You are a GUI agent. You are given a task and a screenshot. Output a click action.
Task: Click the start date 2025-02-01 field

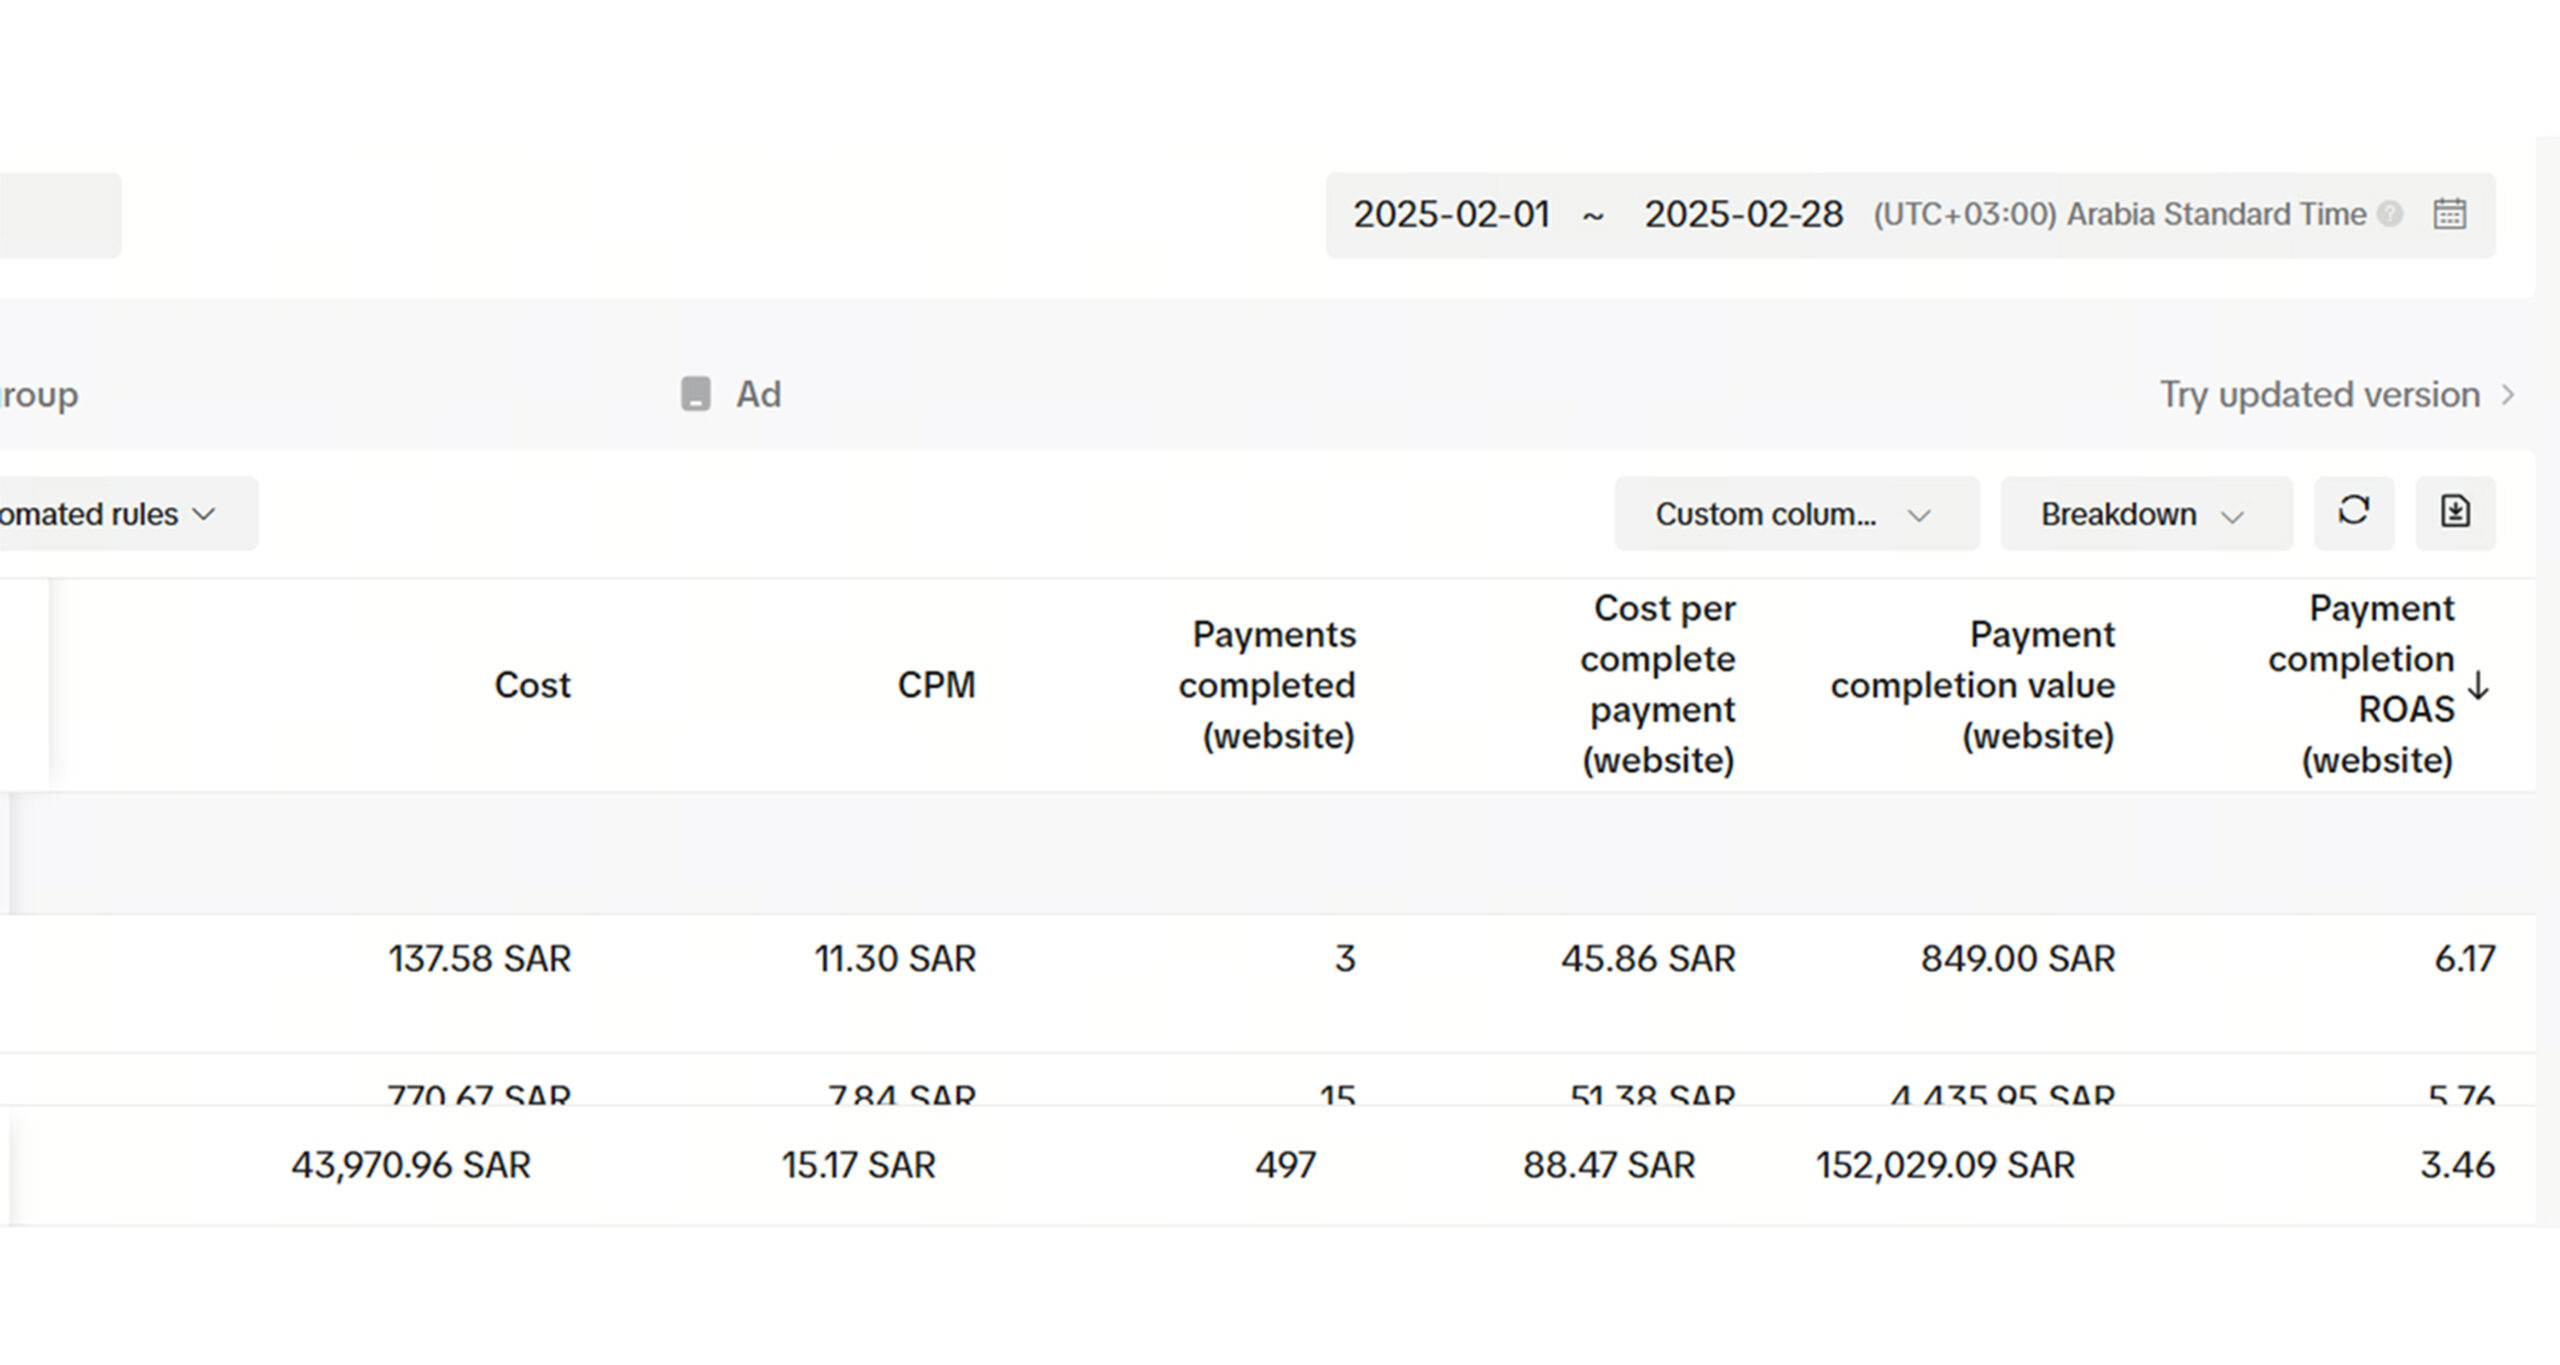1451,214
